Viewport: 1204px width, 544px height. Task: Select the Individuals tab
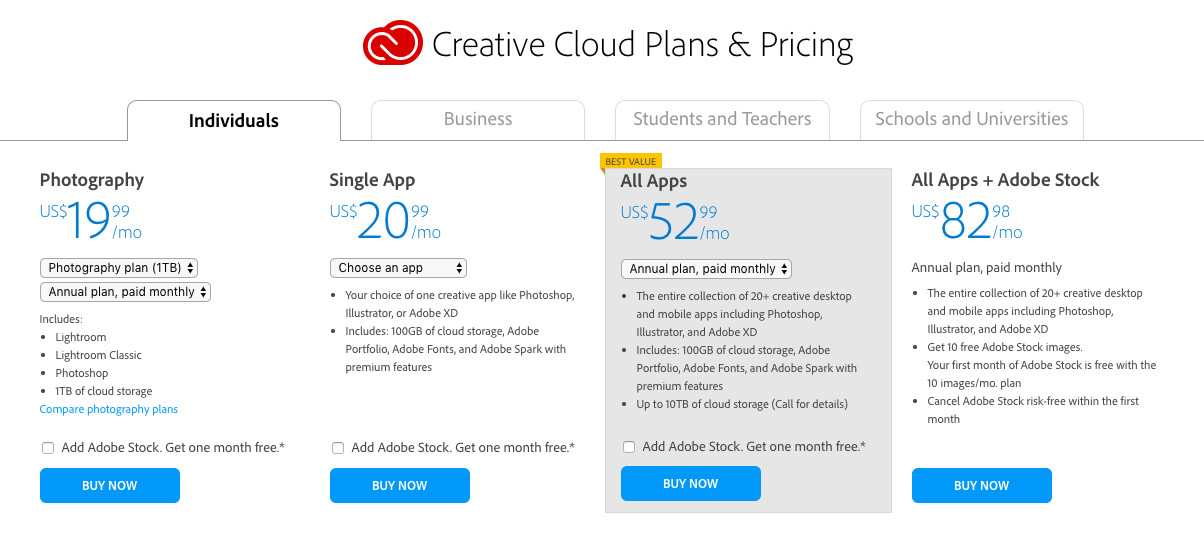point(233,121)
